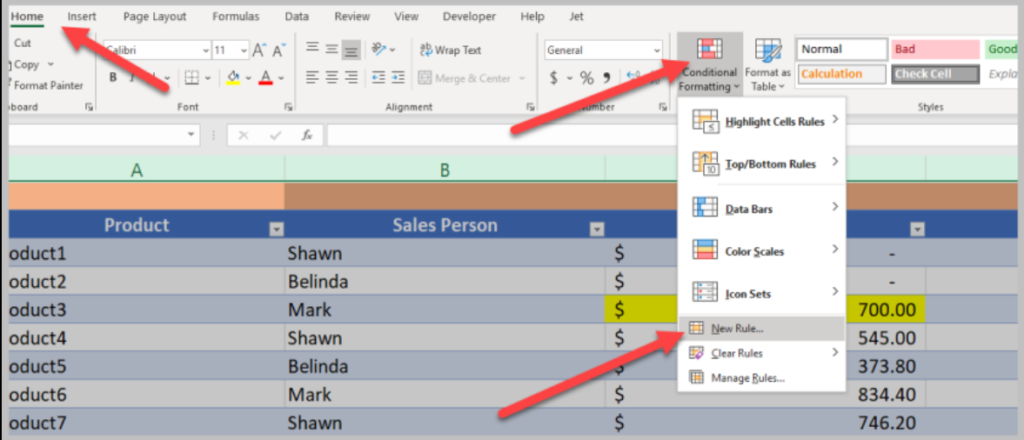The width and height of the screenshot is (1024, 440).
Task: Open the Formulas ribbon tab
Action: point(236,17)
